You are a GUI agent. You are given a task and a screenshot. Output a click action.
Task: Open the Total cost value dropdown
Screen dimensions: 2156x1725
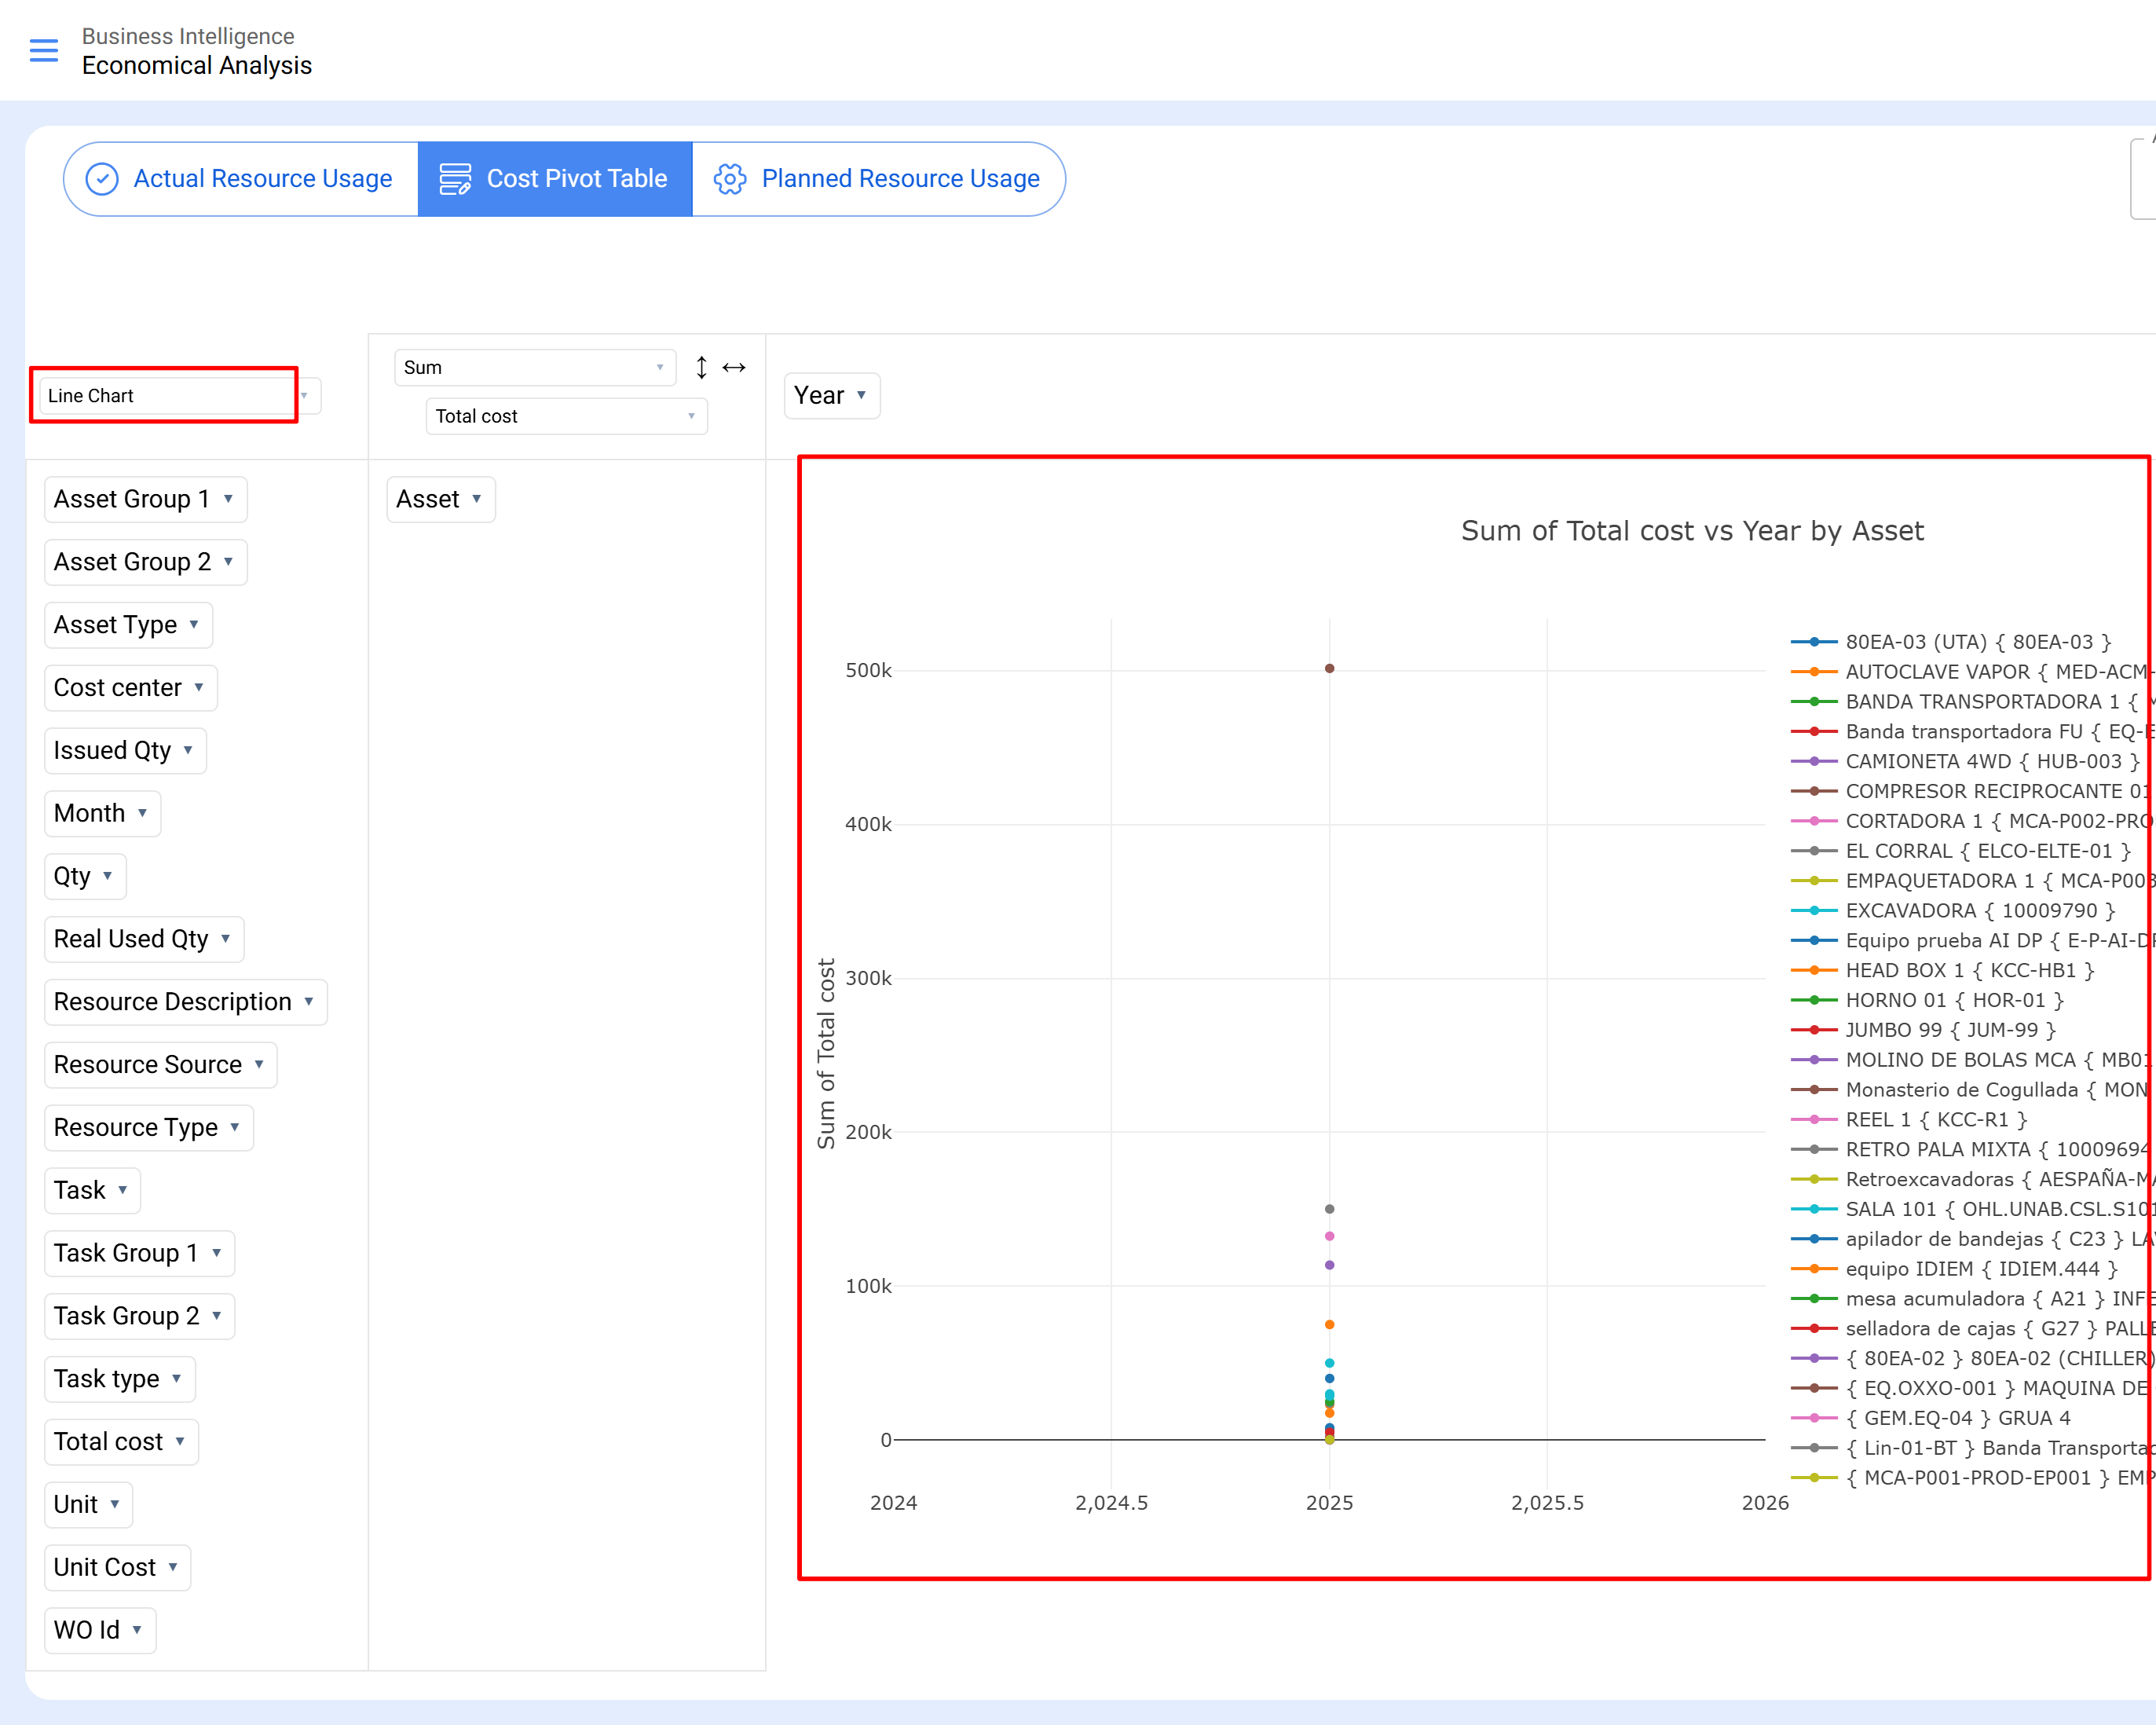(x=566, y=416)
